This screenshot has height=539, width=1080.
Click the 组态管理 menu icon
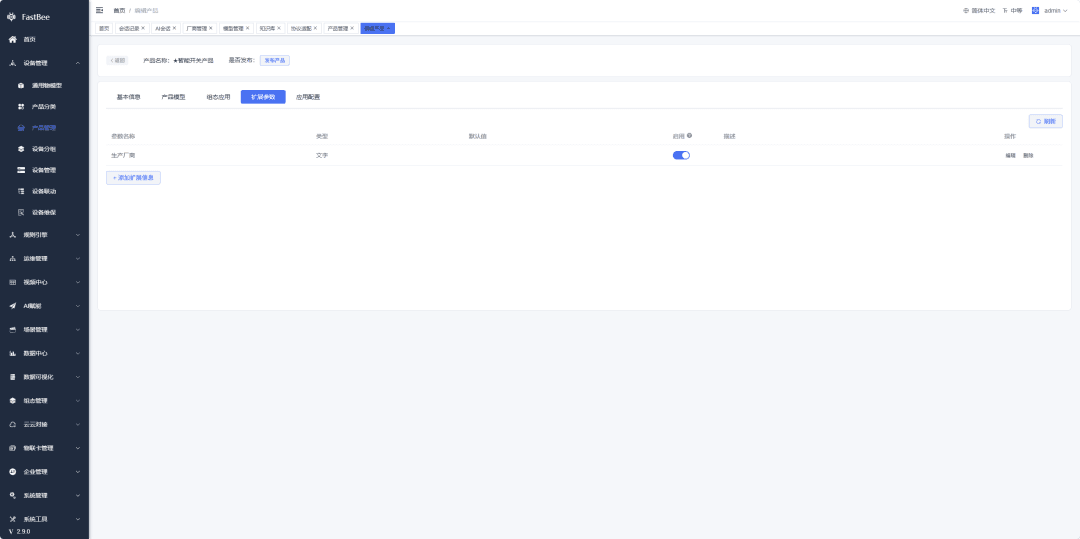point(12,401)
